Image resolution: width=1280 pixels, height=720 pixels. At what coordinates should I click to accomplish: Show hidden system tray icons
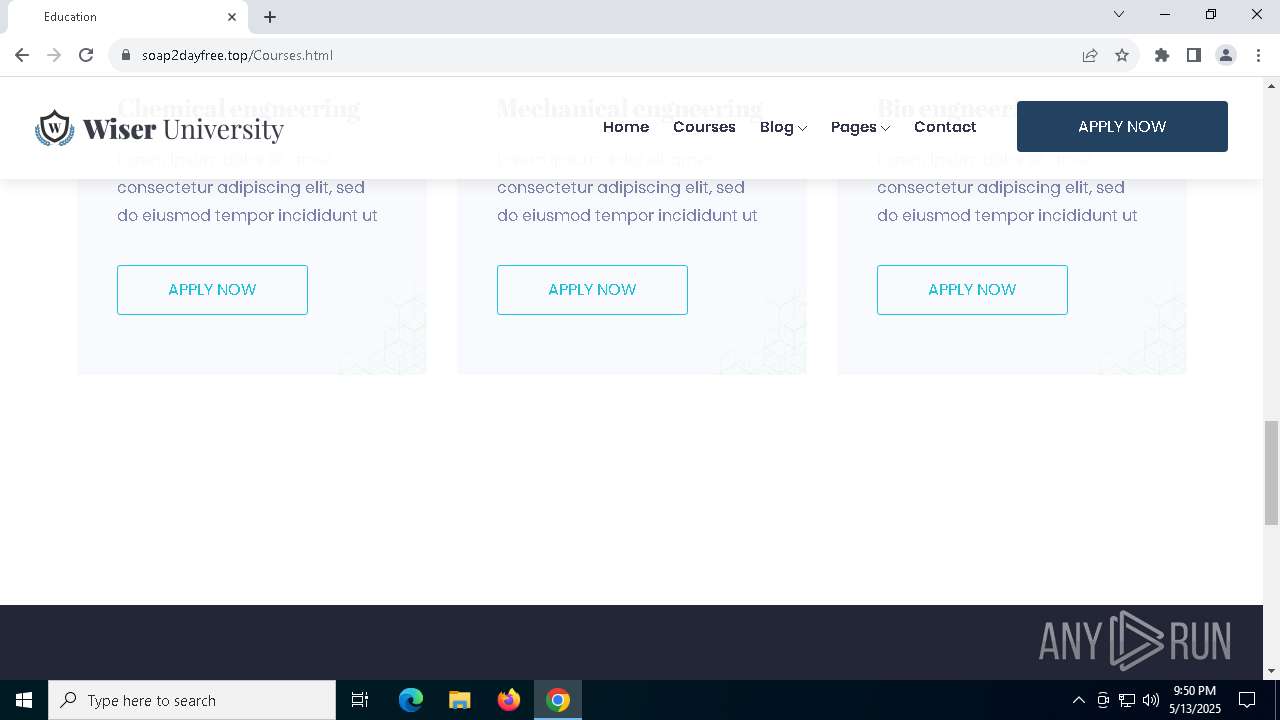pyautogui.click(x=1078, y=700)
